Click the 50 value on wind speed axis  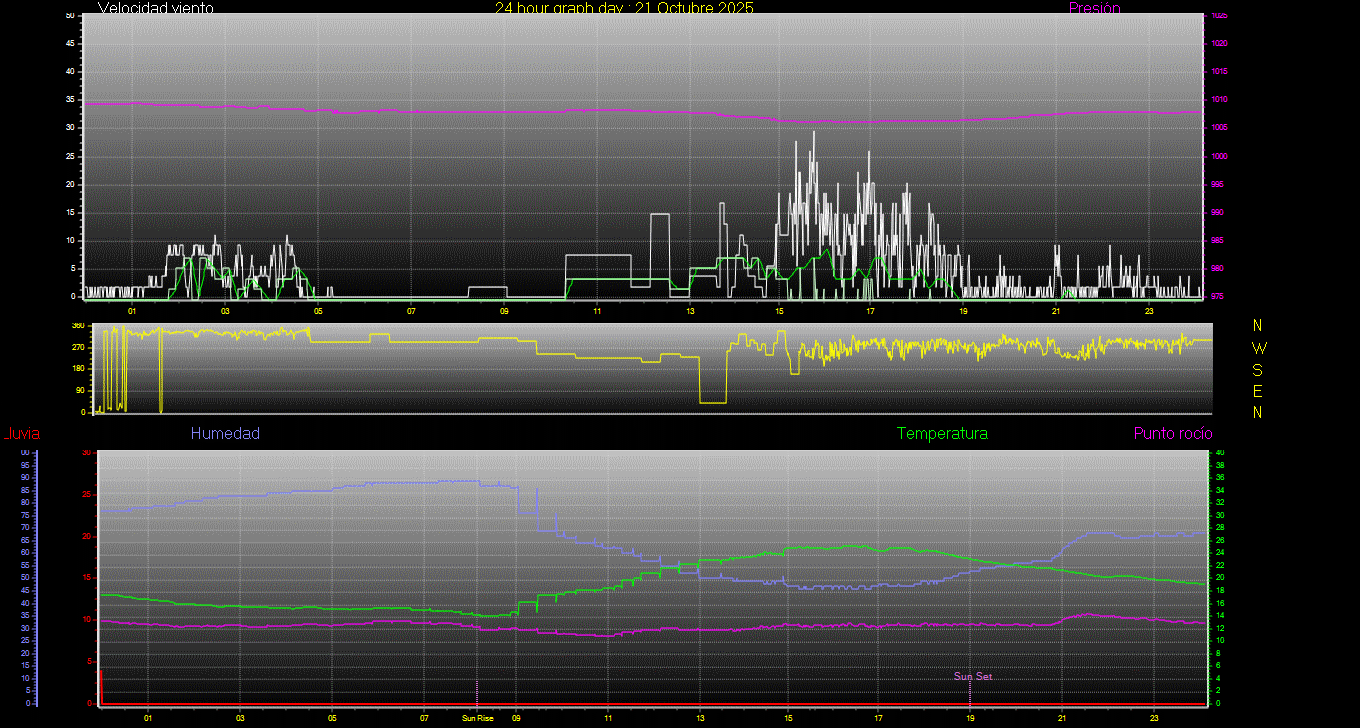[69, 16]
